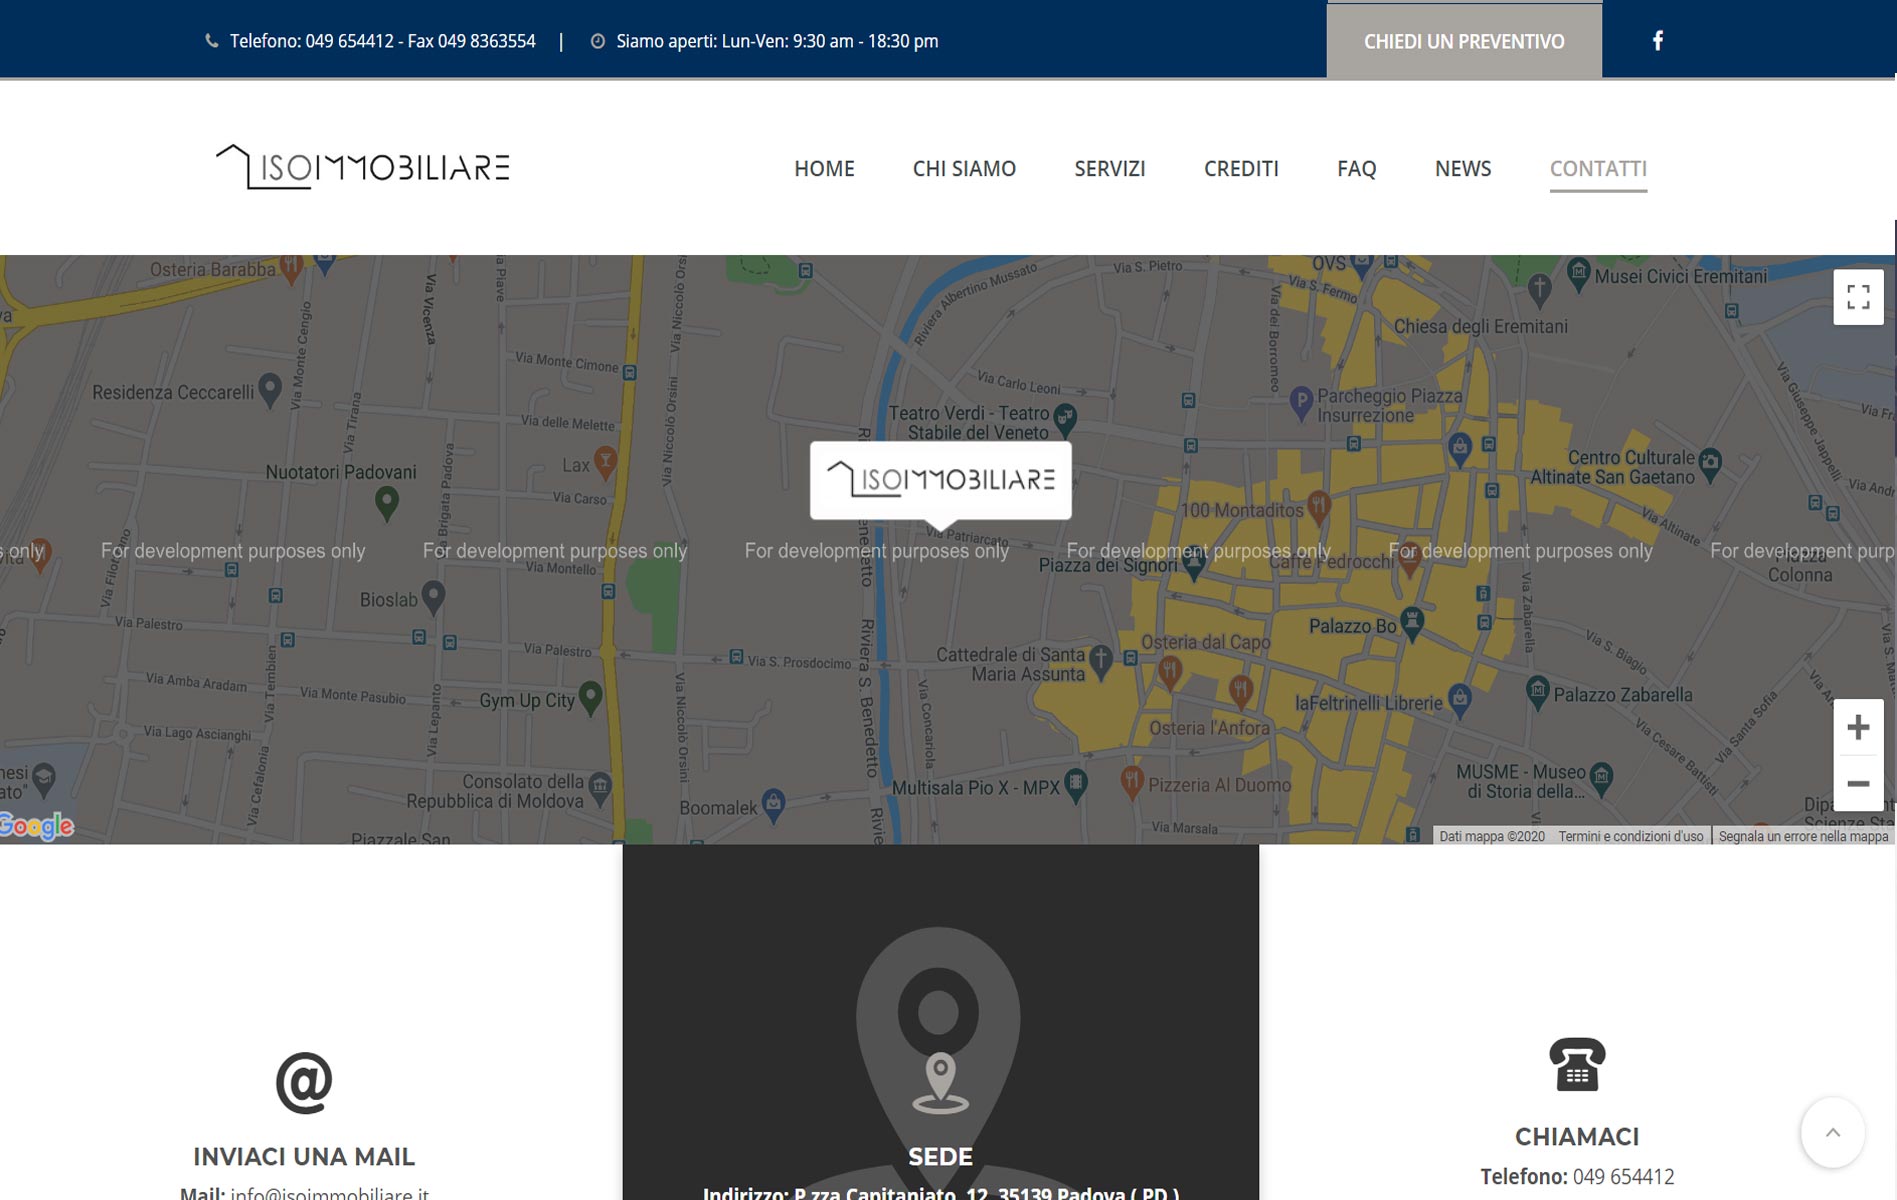Select the 100 Montaditos map pin
1897x1200 pixels.
click(1319, 506)
